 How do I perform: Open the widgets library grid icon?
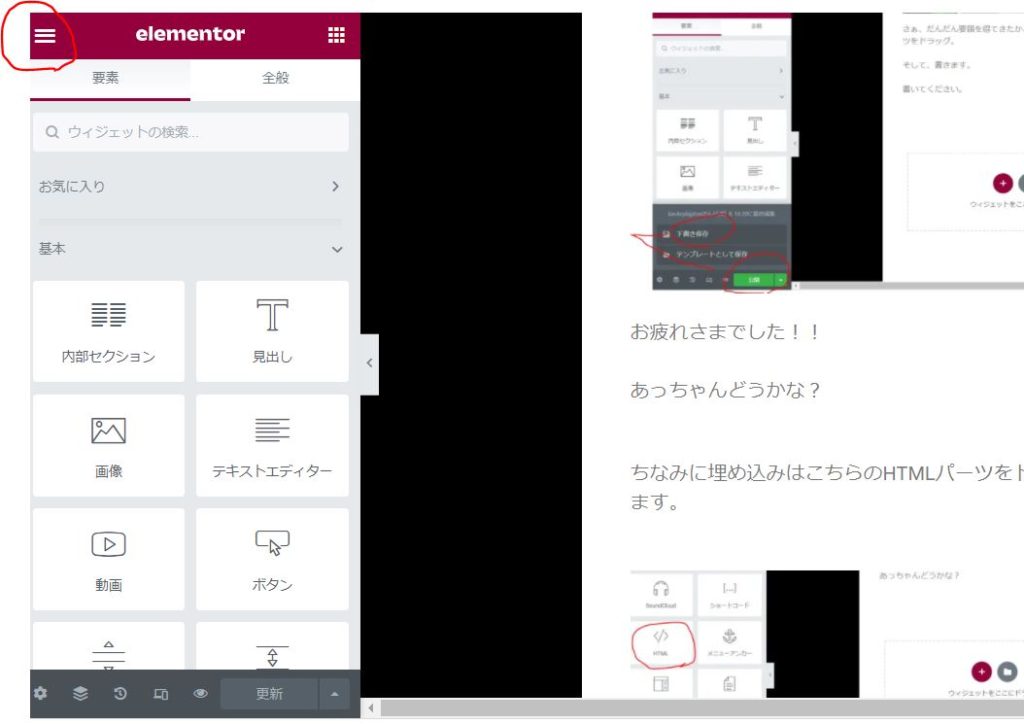click(x=336, y=34)
